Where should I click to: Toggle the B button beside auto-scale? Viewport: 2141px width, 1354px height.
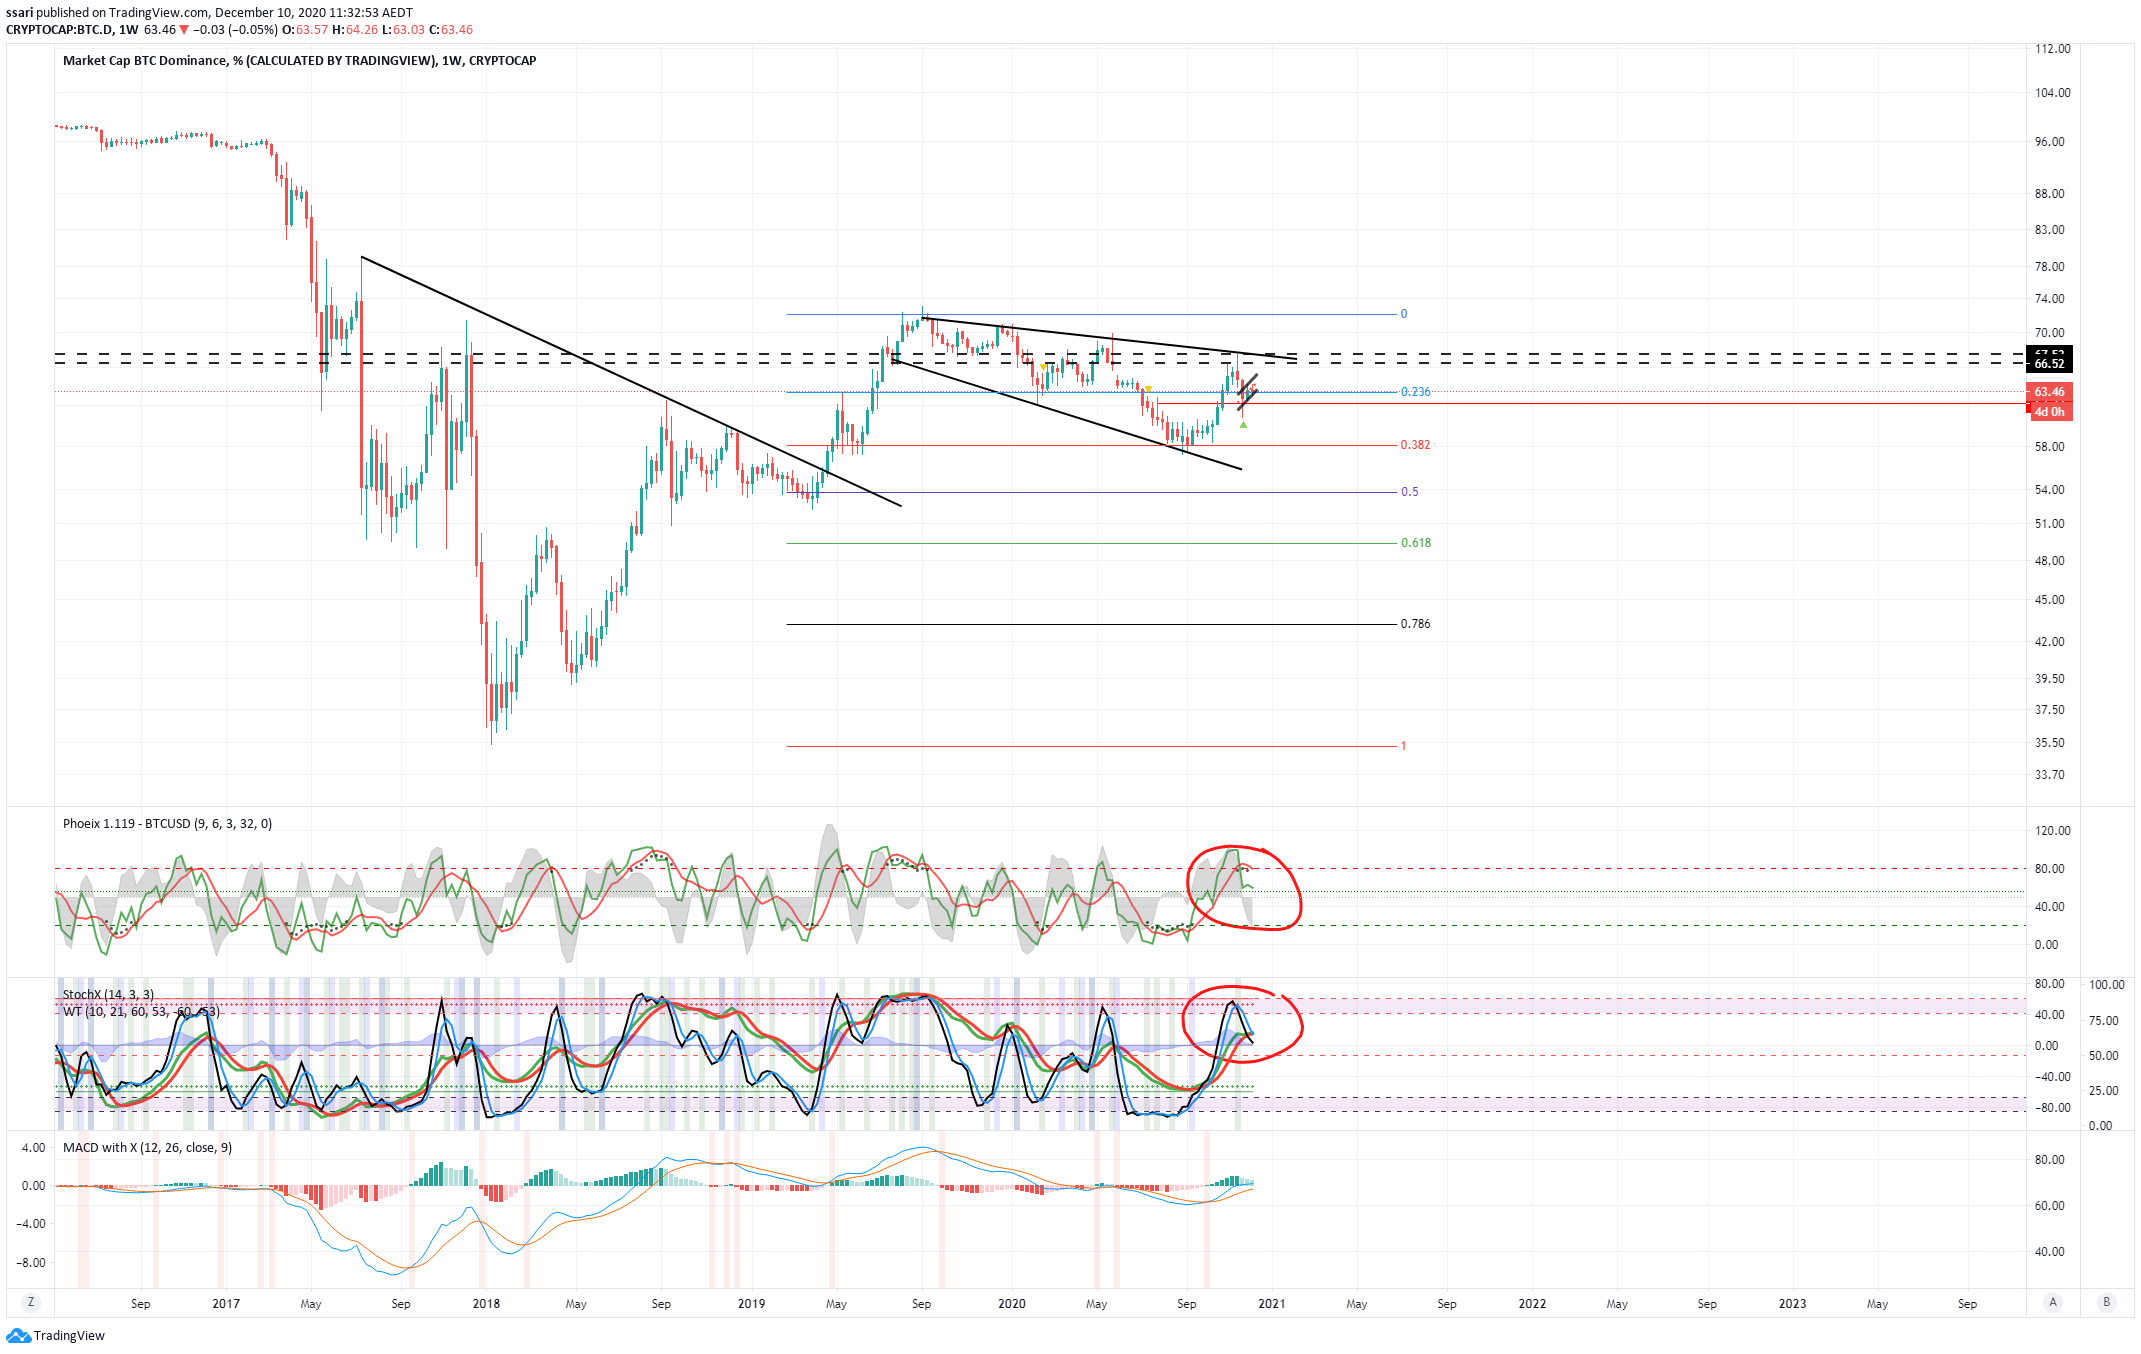[x=2107, y=1302]
